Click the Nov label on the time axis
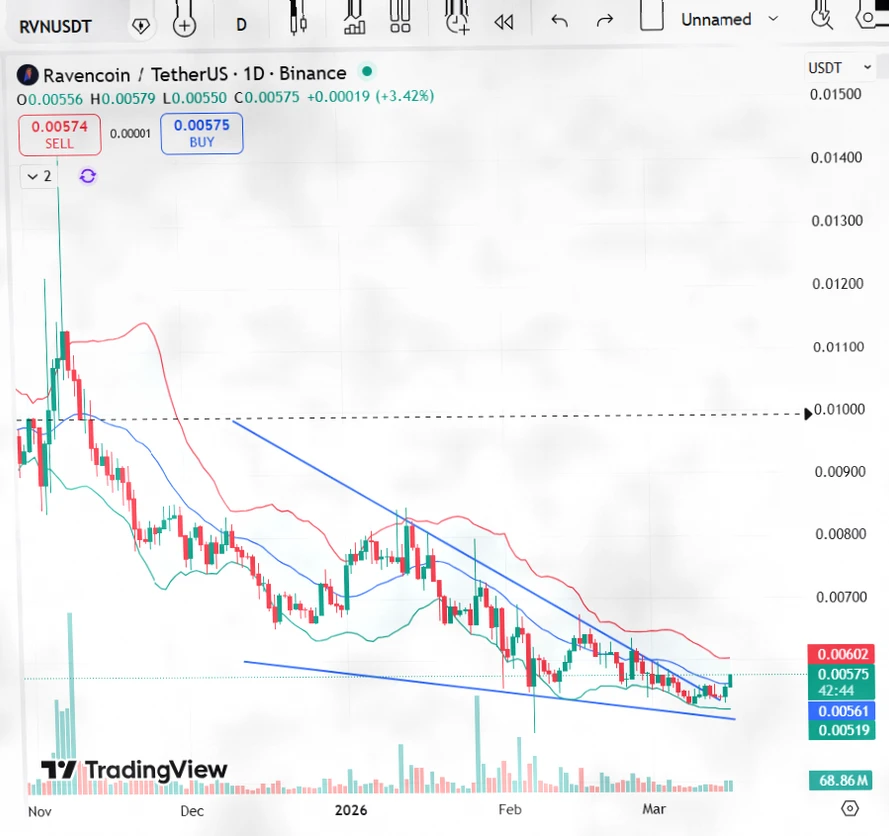Viewport: 889px width, 836px height. pos(40,812)
